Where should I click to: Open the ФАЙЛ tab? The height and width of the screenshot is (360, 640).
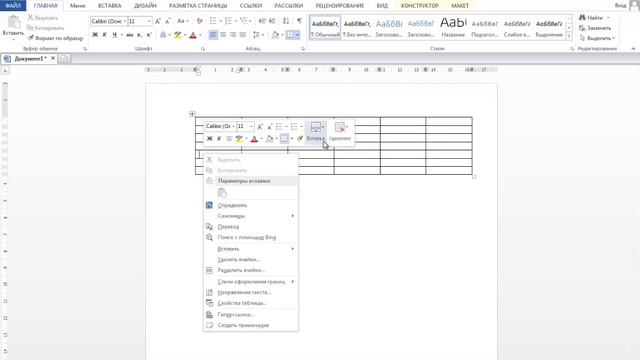(13, 6)
